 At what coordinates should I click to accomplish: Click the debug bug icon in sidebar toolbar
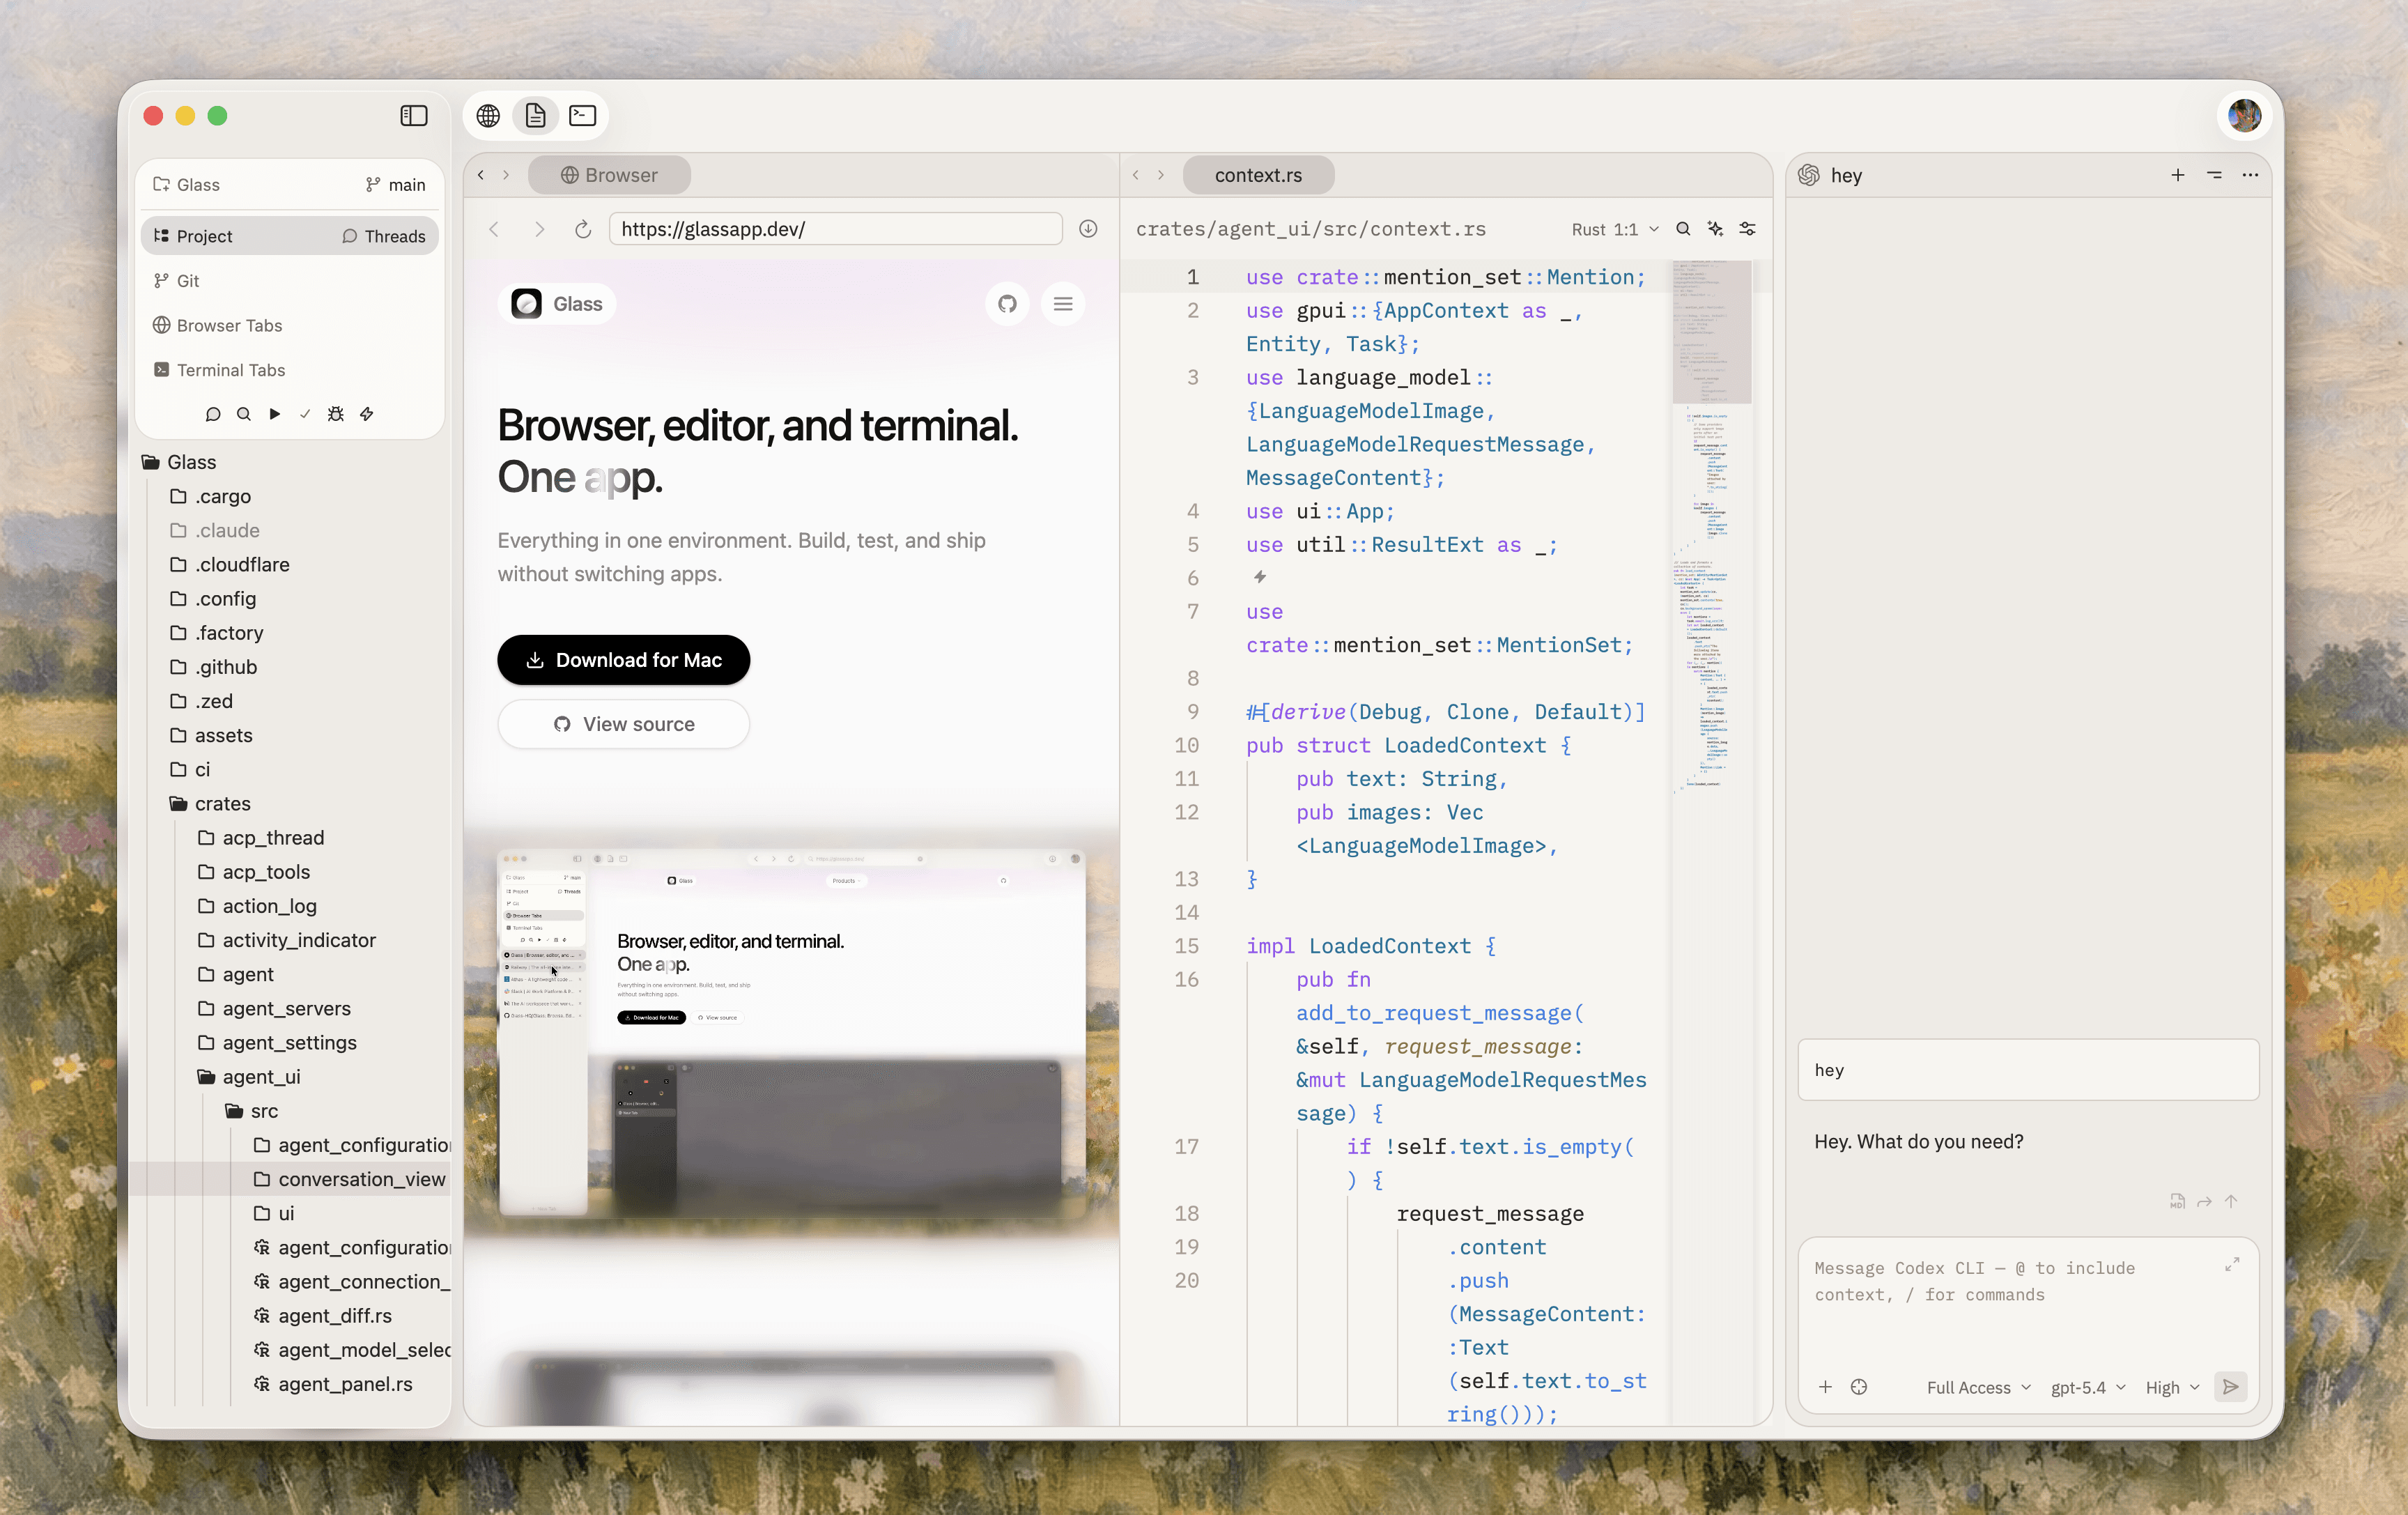click(336, 414)
